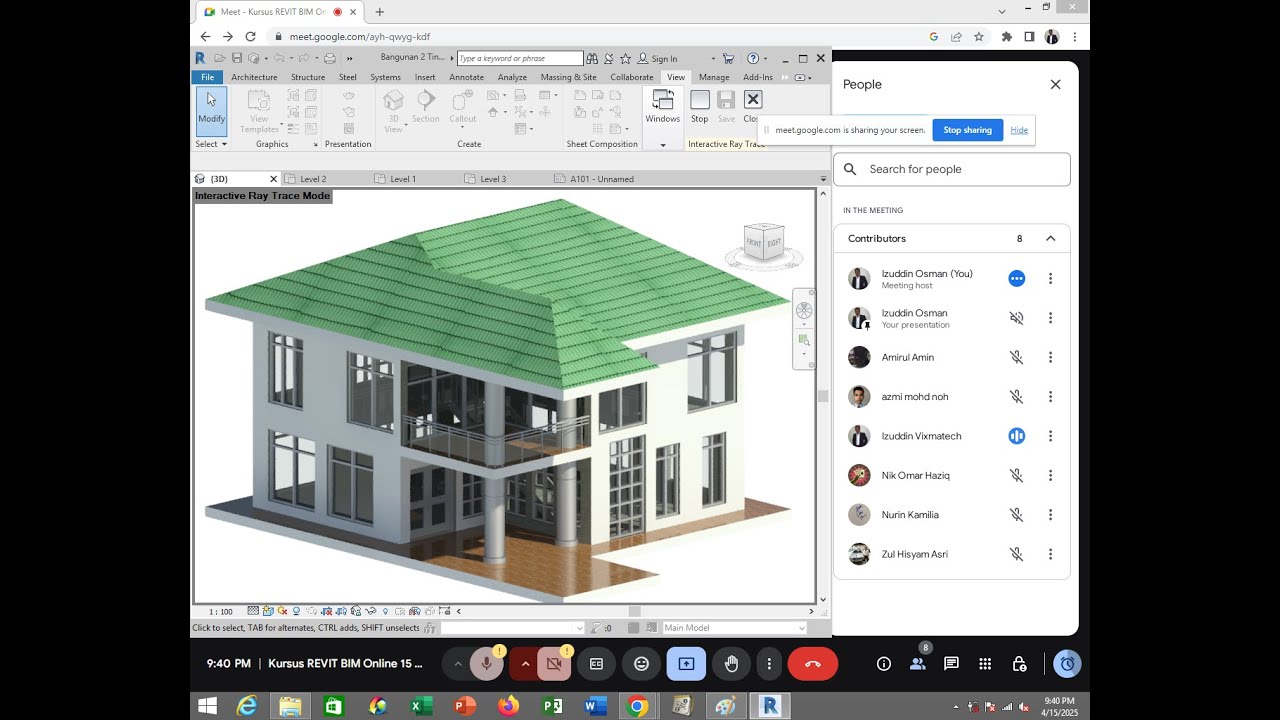Close the People panel
The width and height of the screenshot is (1280, 720).
point(1055,85)
